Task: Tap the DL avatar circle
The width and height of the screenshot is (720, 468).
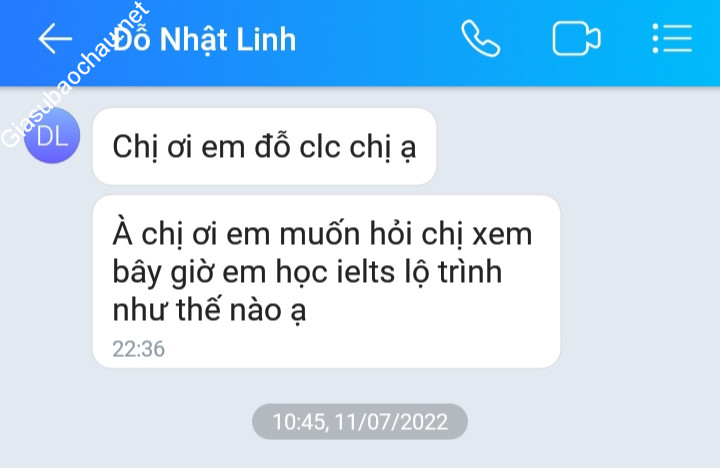Action: pos(52,136)
